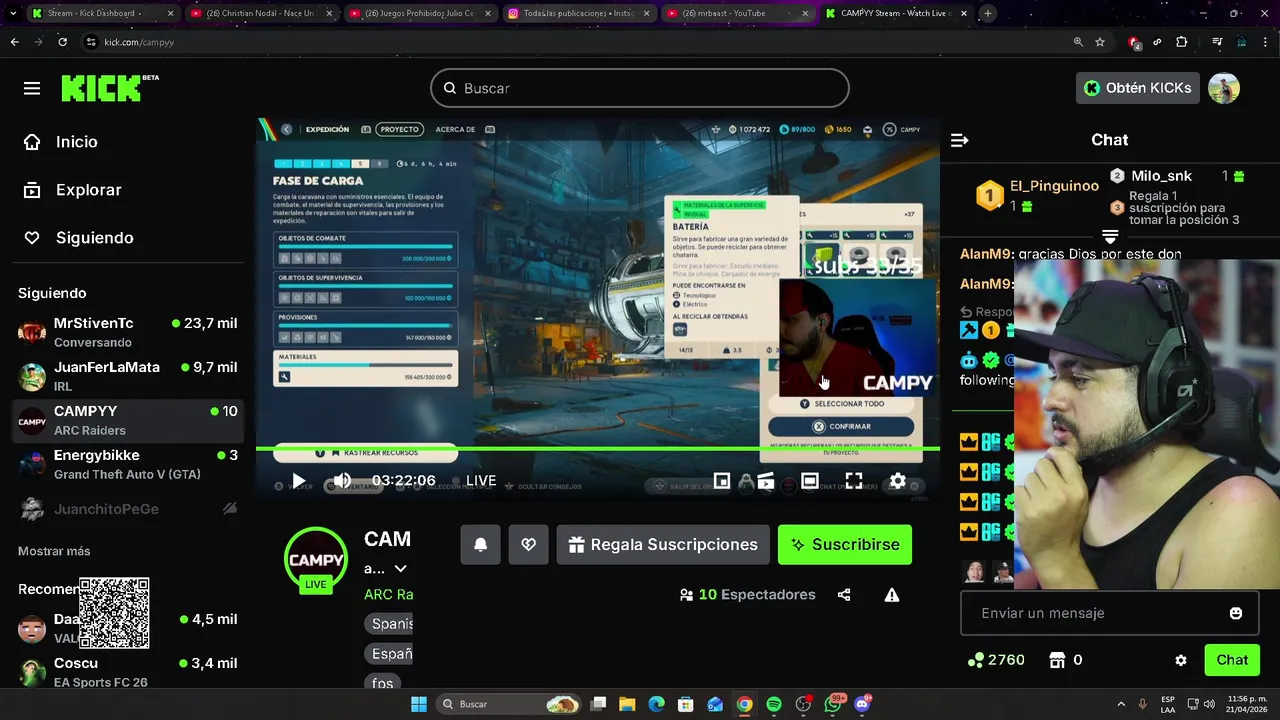1280x720 pixels.
Task: Open Chrome three-dot menu
Action: pyautogui.click(x=1265, y=42)
